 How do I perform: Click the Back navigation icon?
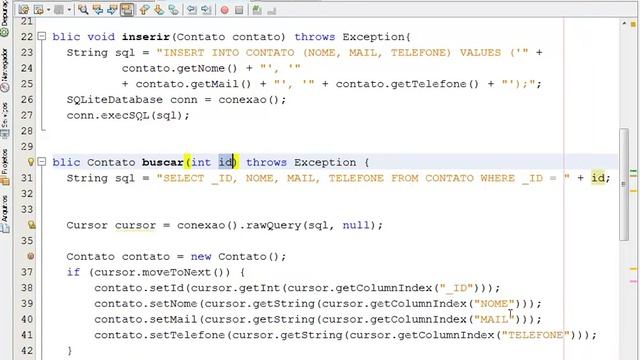pos(39,9)
